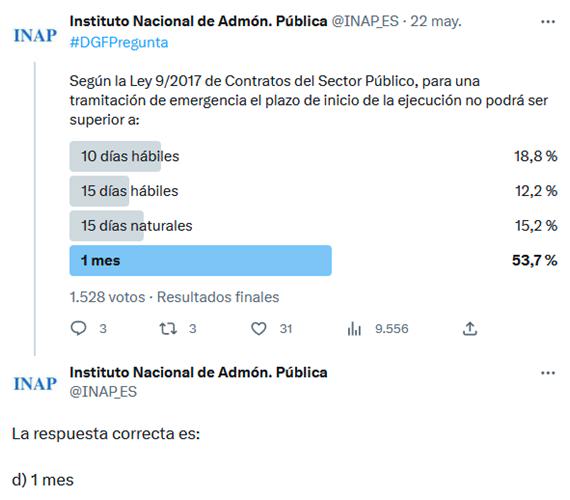Viewport: 570px width, 500px height.
Task: Open the #DGFPregunta hashtag link
Action: pyautogui.click(x=119, y=43)
